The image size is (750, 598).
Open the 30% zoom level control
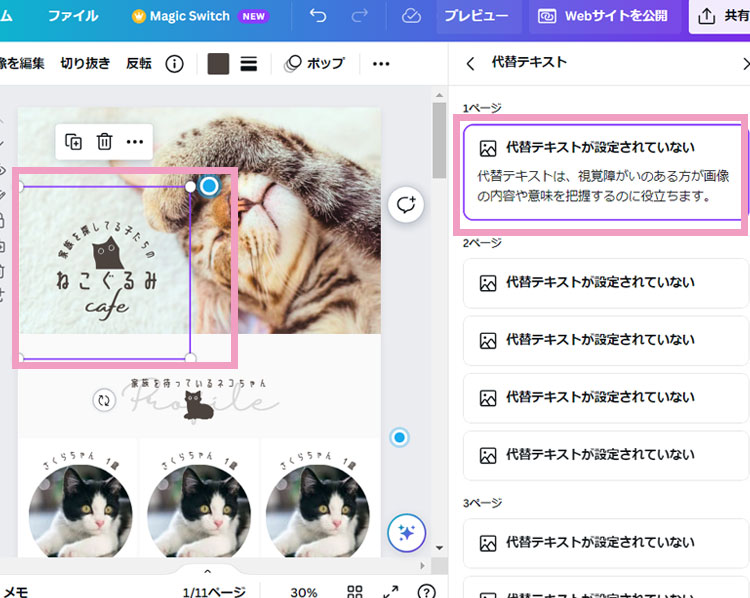[x=304, y=592]
